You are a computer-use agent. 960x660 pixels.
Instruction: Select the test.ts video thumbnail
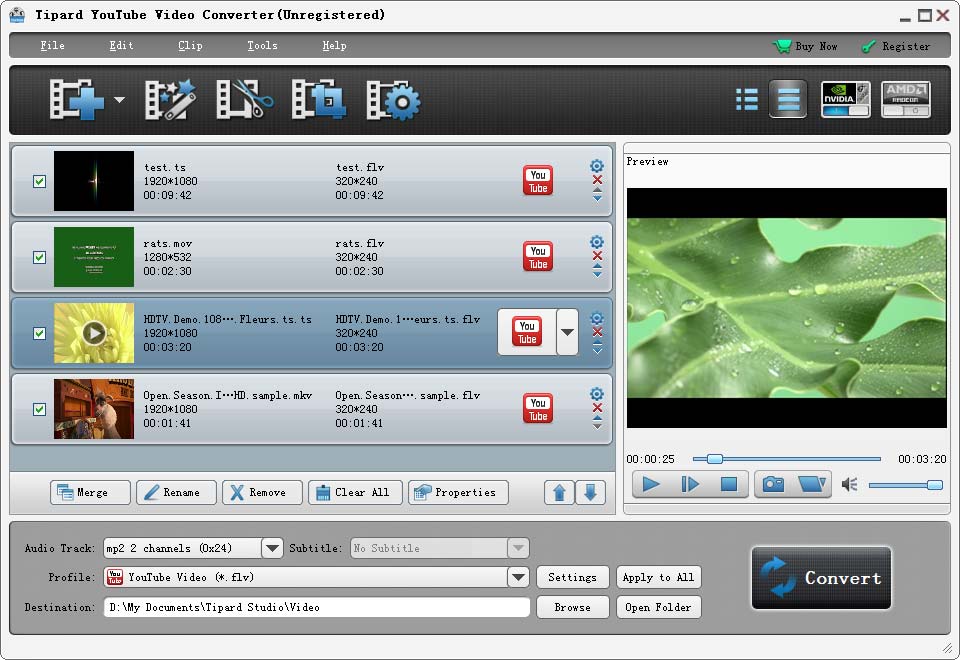94,181
